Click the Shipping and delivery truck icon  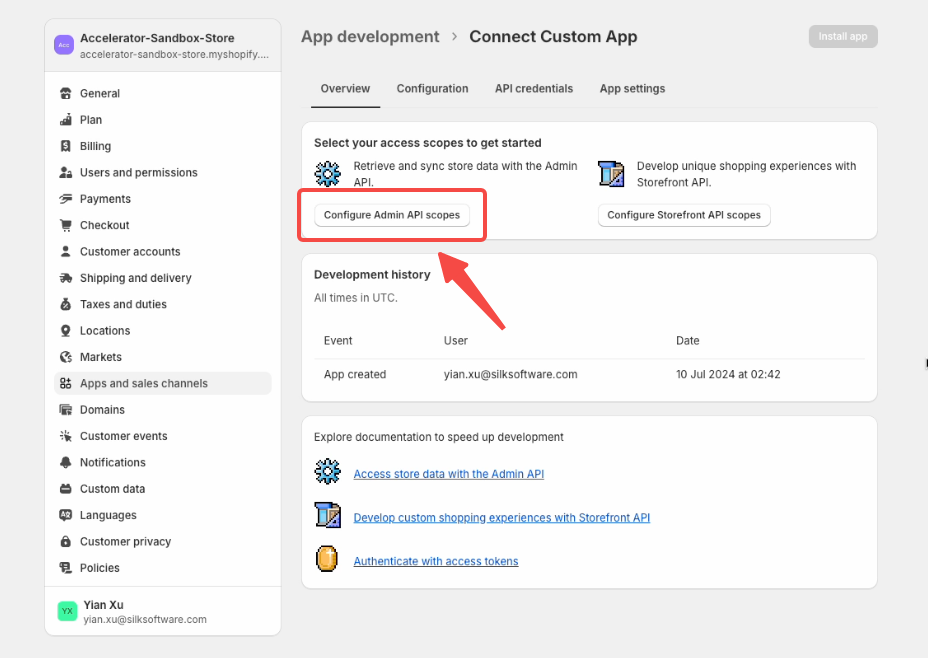66,278
